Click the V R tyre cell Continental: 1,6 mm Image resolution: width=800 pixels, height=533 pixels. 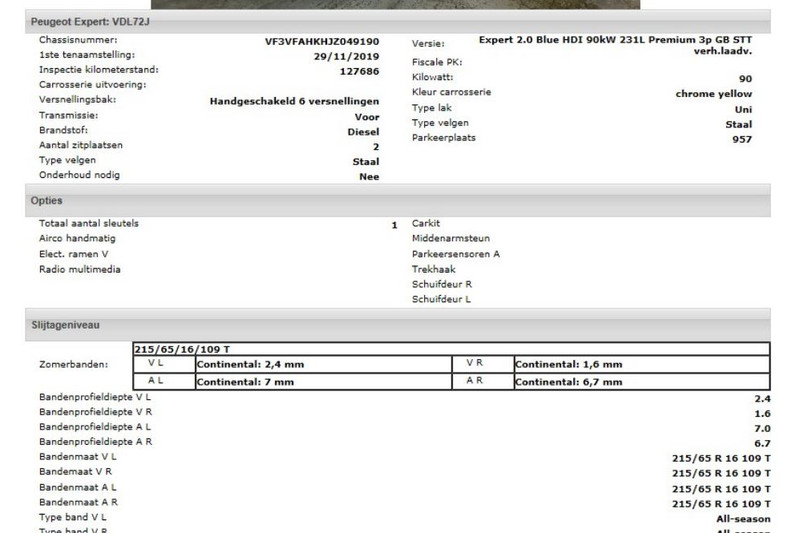pyautogui.click(x=568, y=365)
